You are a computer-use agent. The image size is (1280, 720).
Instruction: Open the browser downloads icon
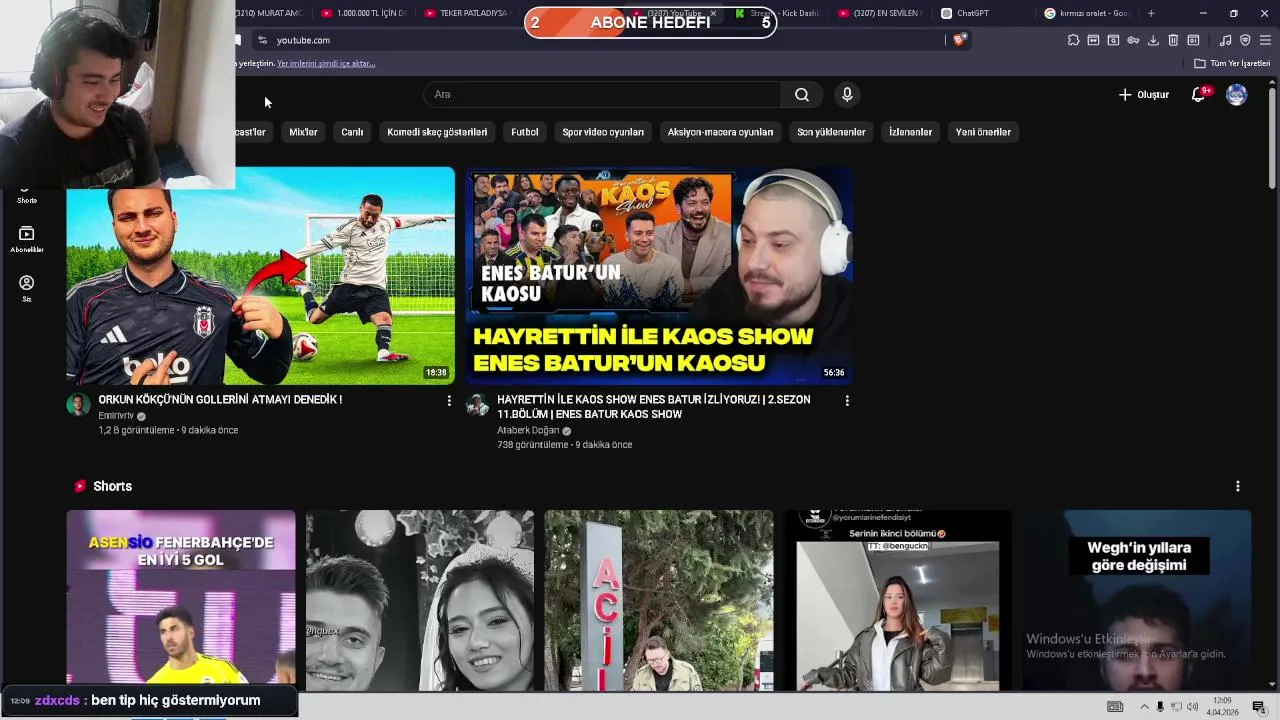pyautogui.click(x=1153, y=40)
